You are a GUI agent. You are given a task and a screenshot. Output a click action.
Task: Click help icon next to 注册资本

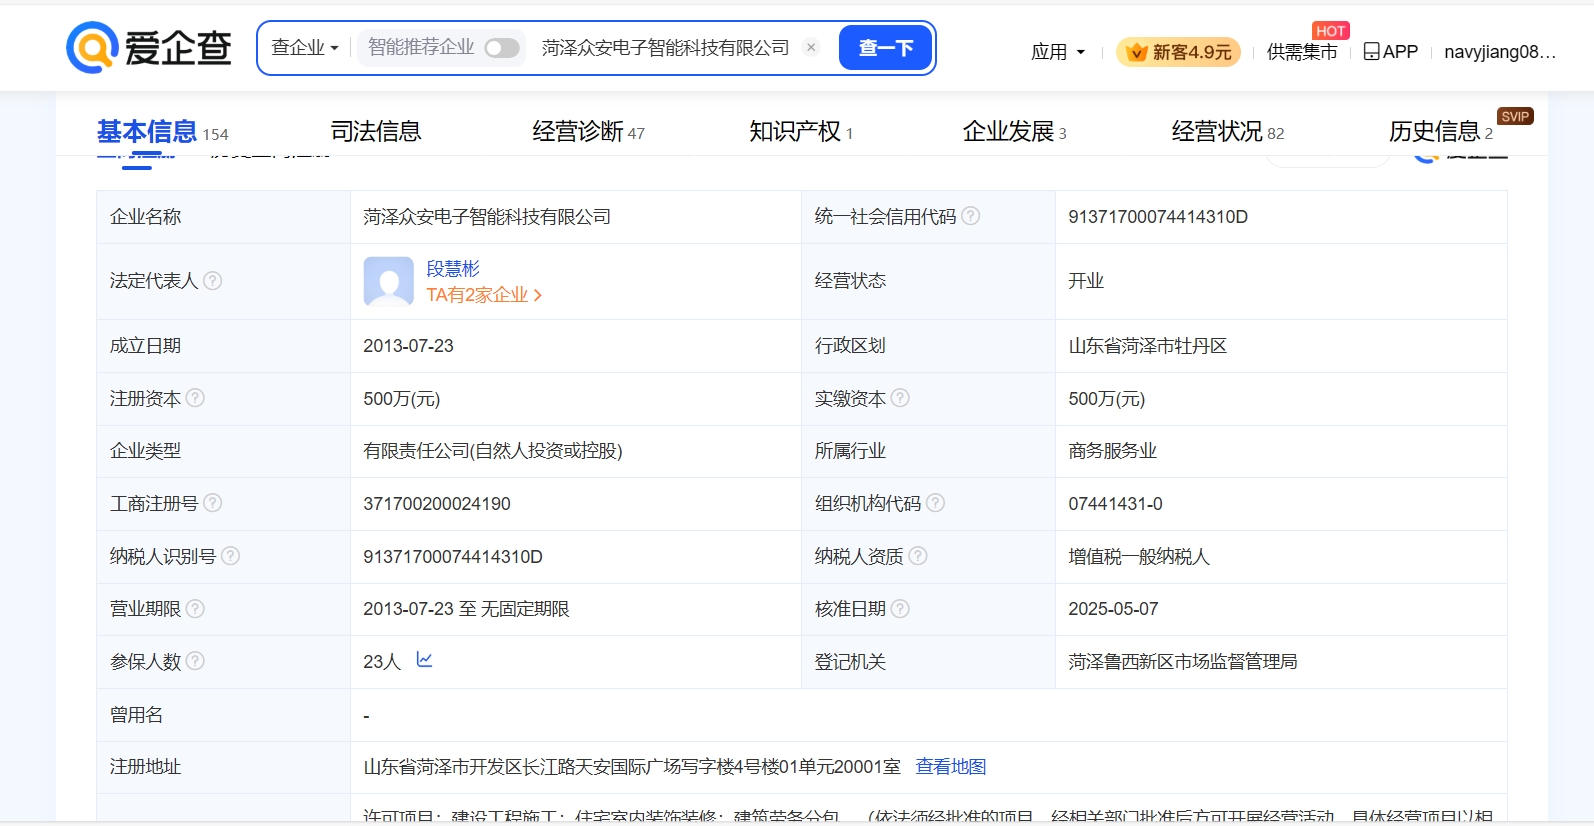coord(196,398)
